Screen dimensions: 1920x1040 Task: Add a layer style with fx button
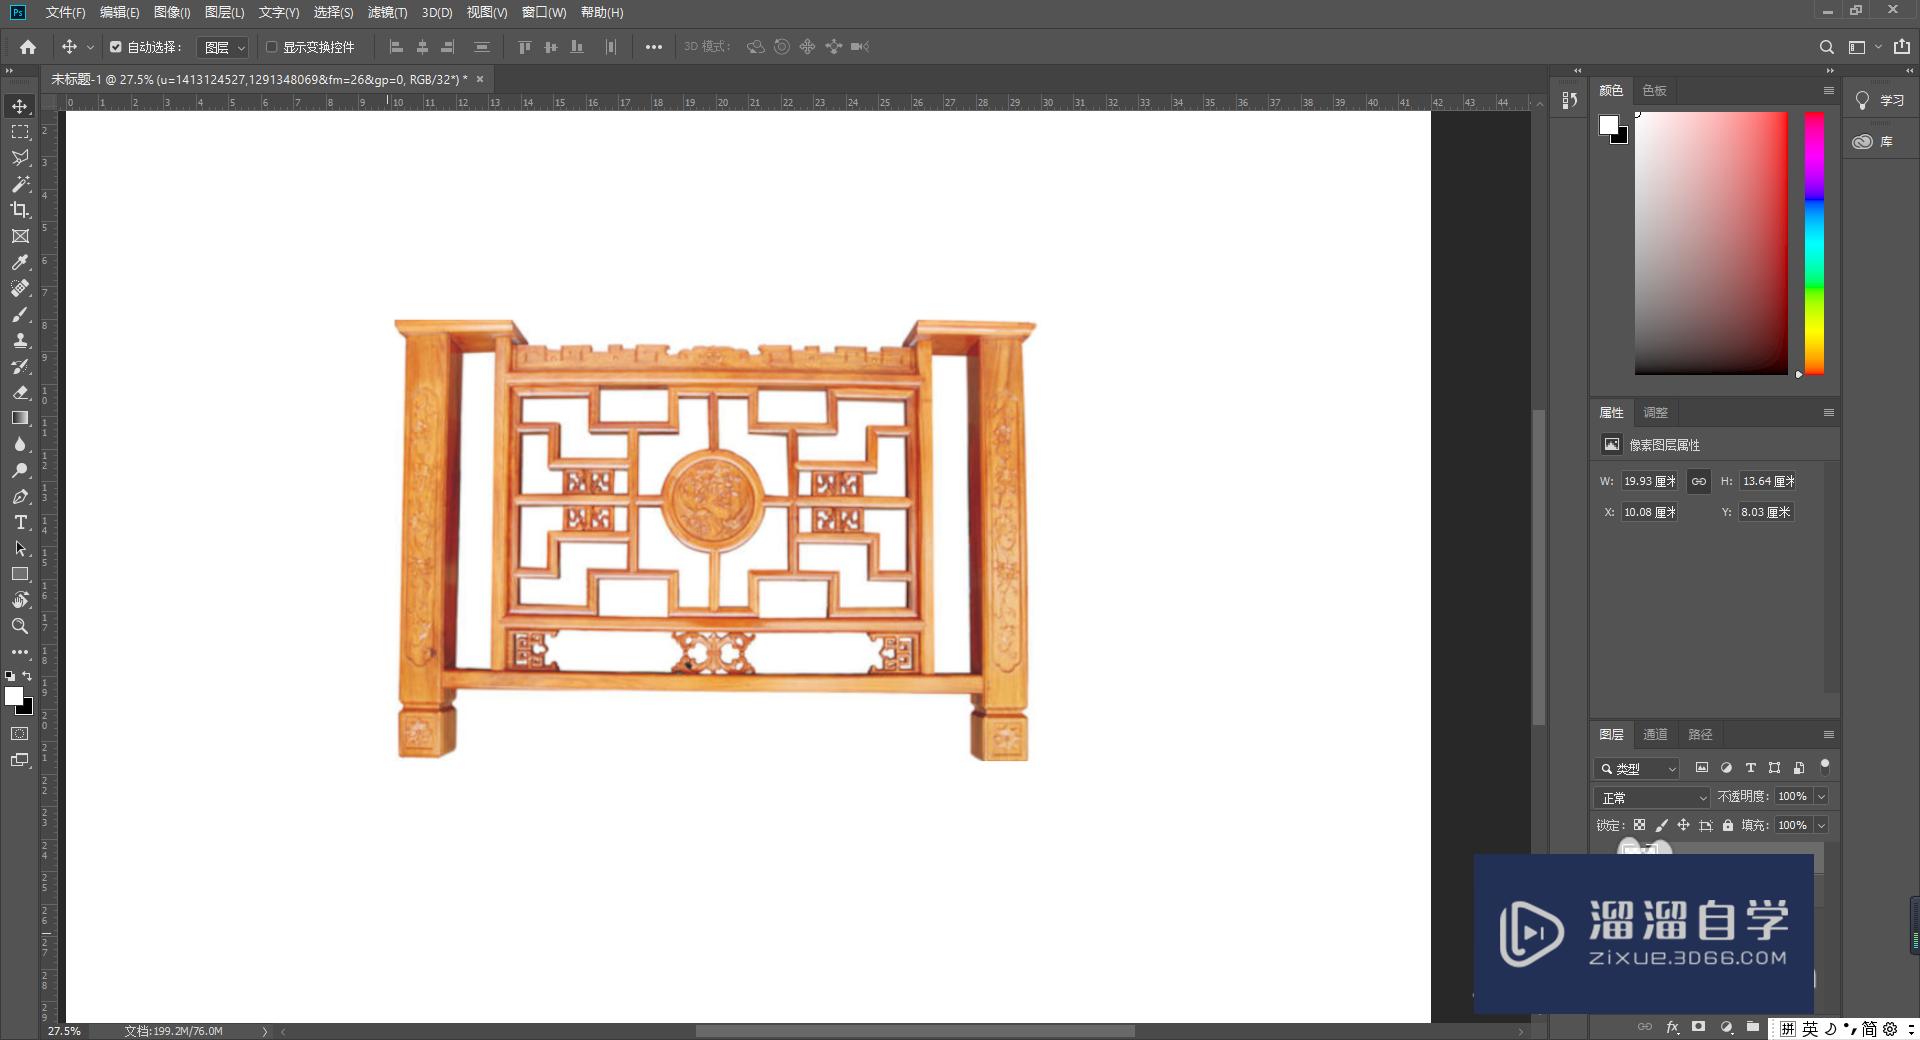[x=1672, y=1027]
